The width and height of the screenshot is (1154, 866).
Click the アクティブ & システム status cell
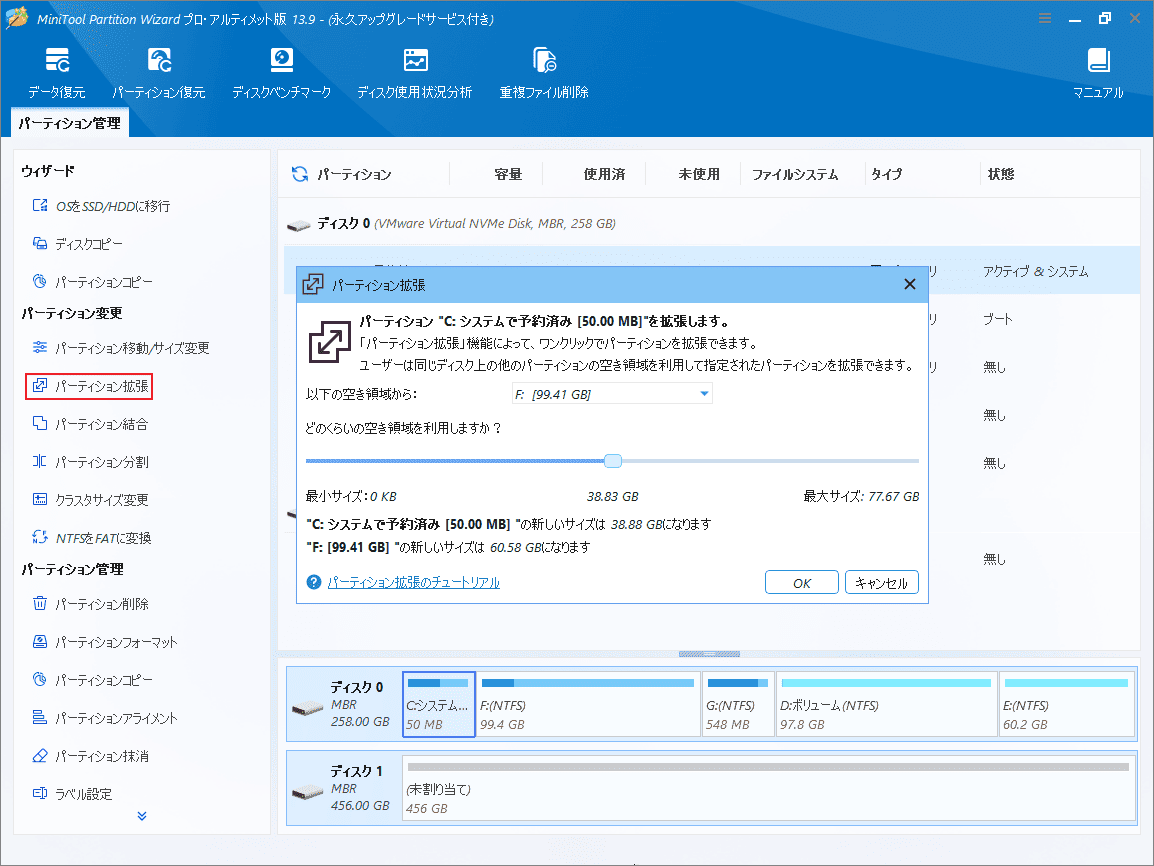pos(1035,271)
